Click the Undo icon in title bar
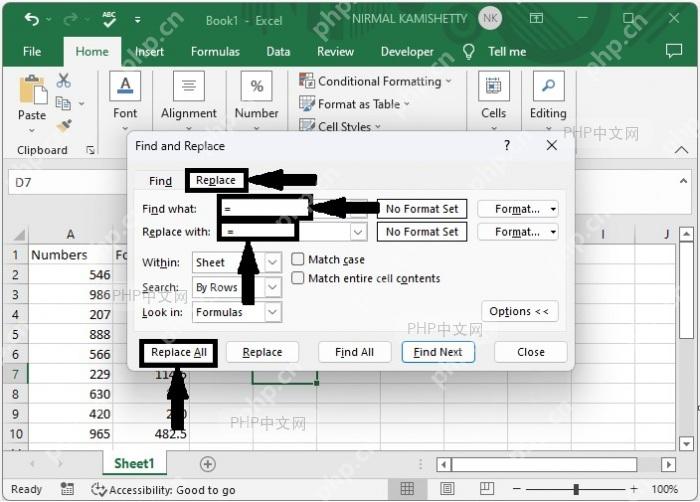The width and height of the screenshot is (700, 502). coord(32,19)
